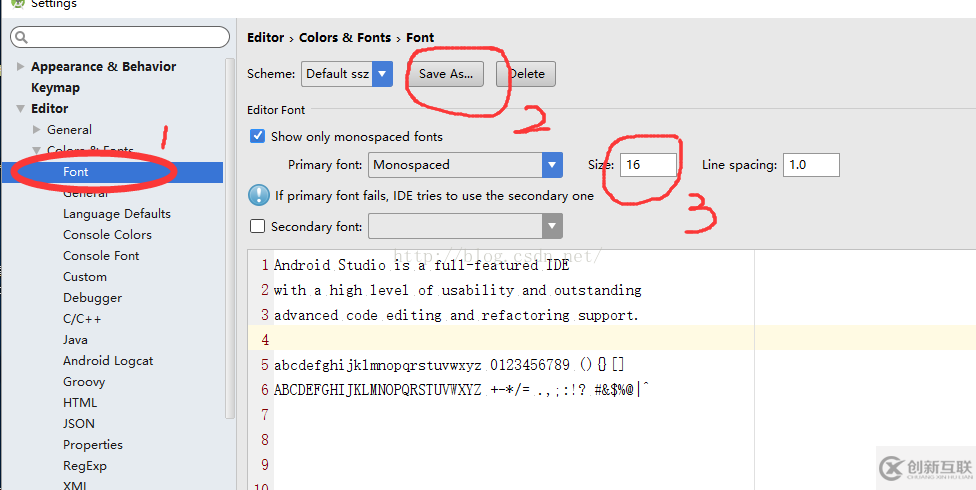The image size is (976, 490).
Task: Click the Editor breadcrumb
Action: [265, 37]
